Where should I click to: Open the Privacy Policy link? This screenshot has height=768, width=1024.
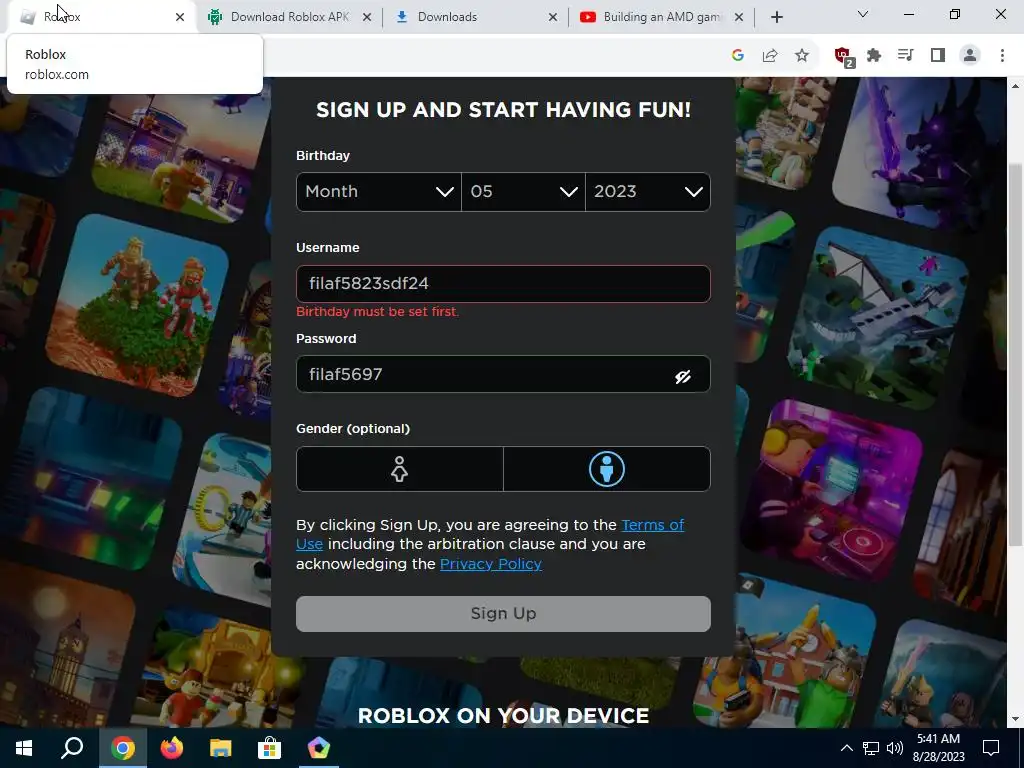(490, 564)
